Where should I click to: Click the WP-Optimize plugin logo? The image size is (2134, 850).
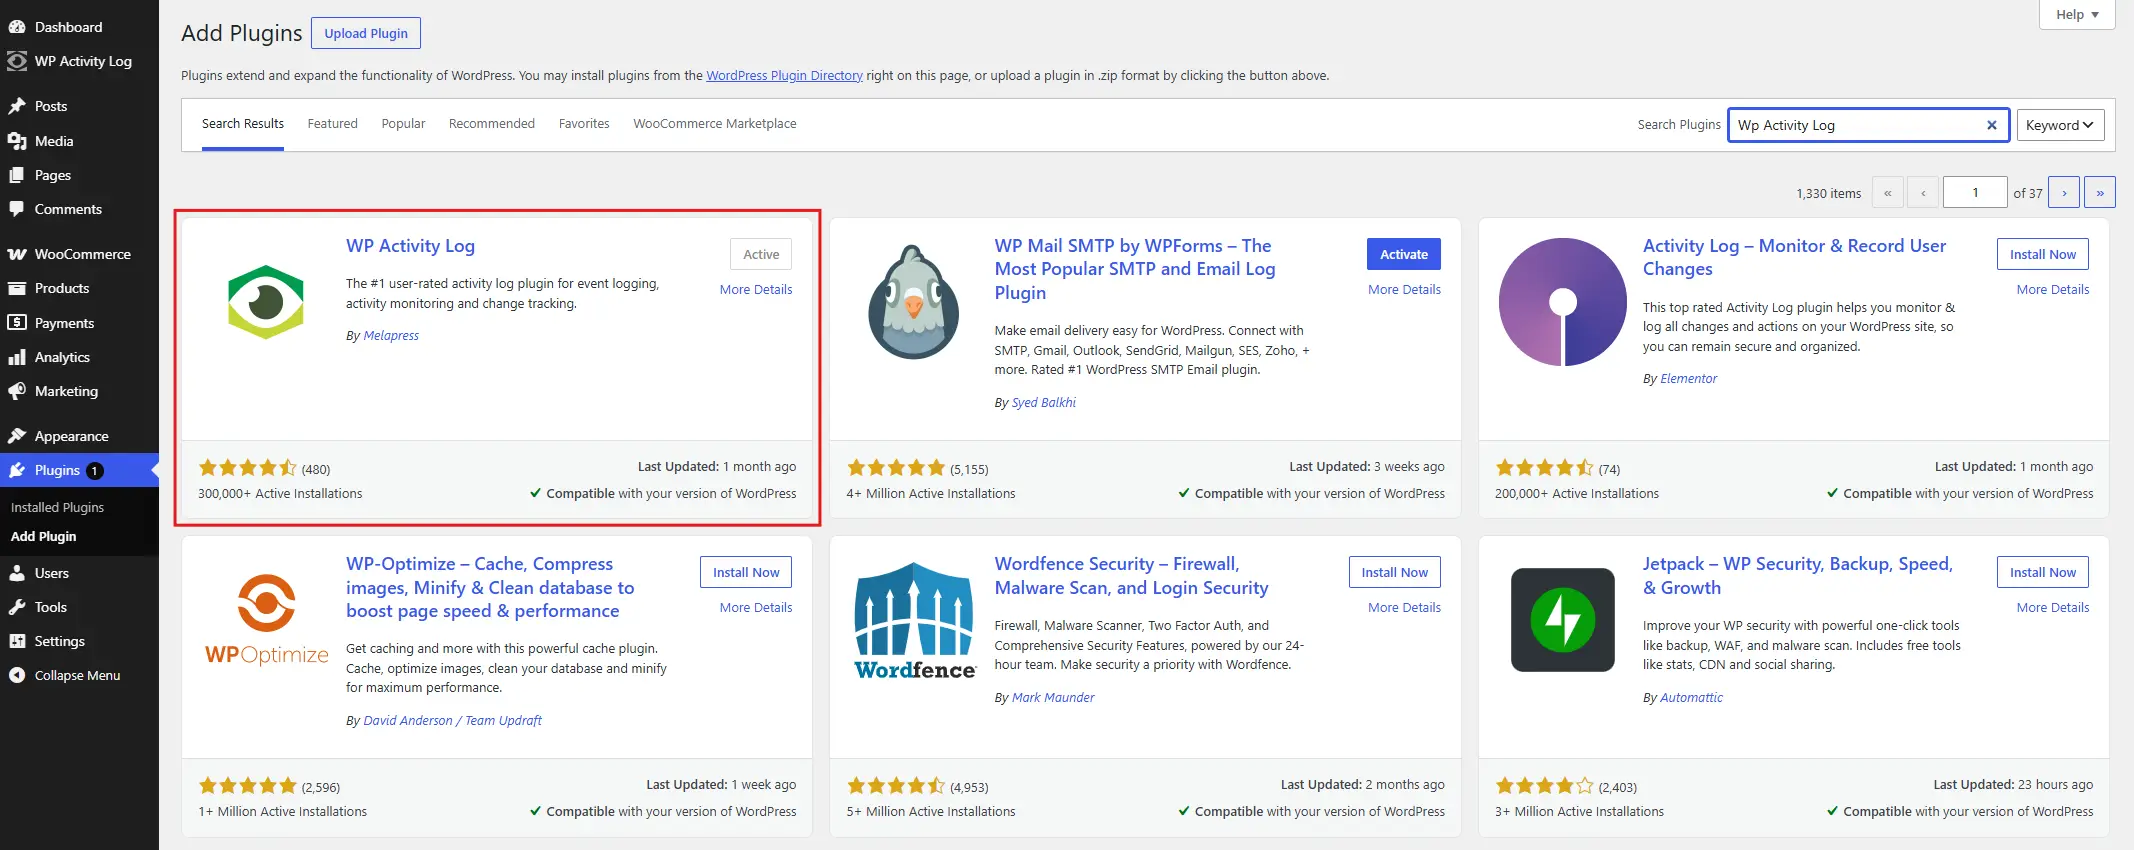pyautogui.click(x=267, y=620)
